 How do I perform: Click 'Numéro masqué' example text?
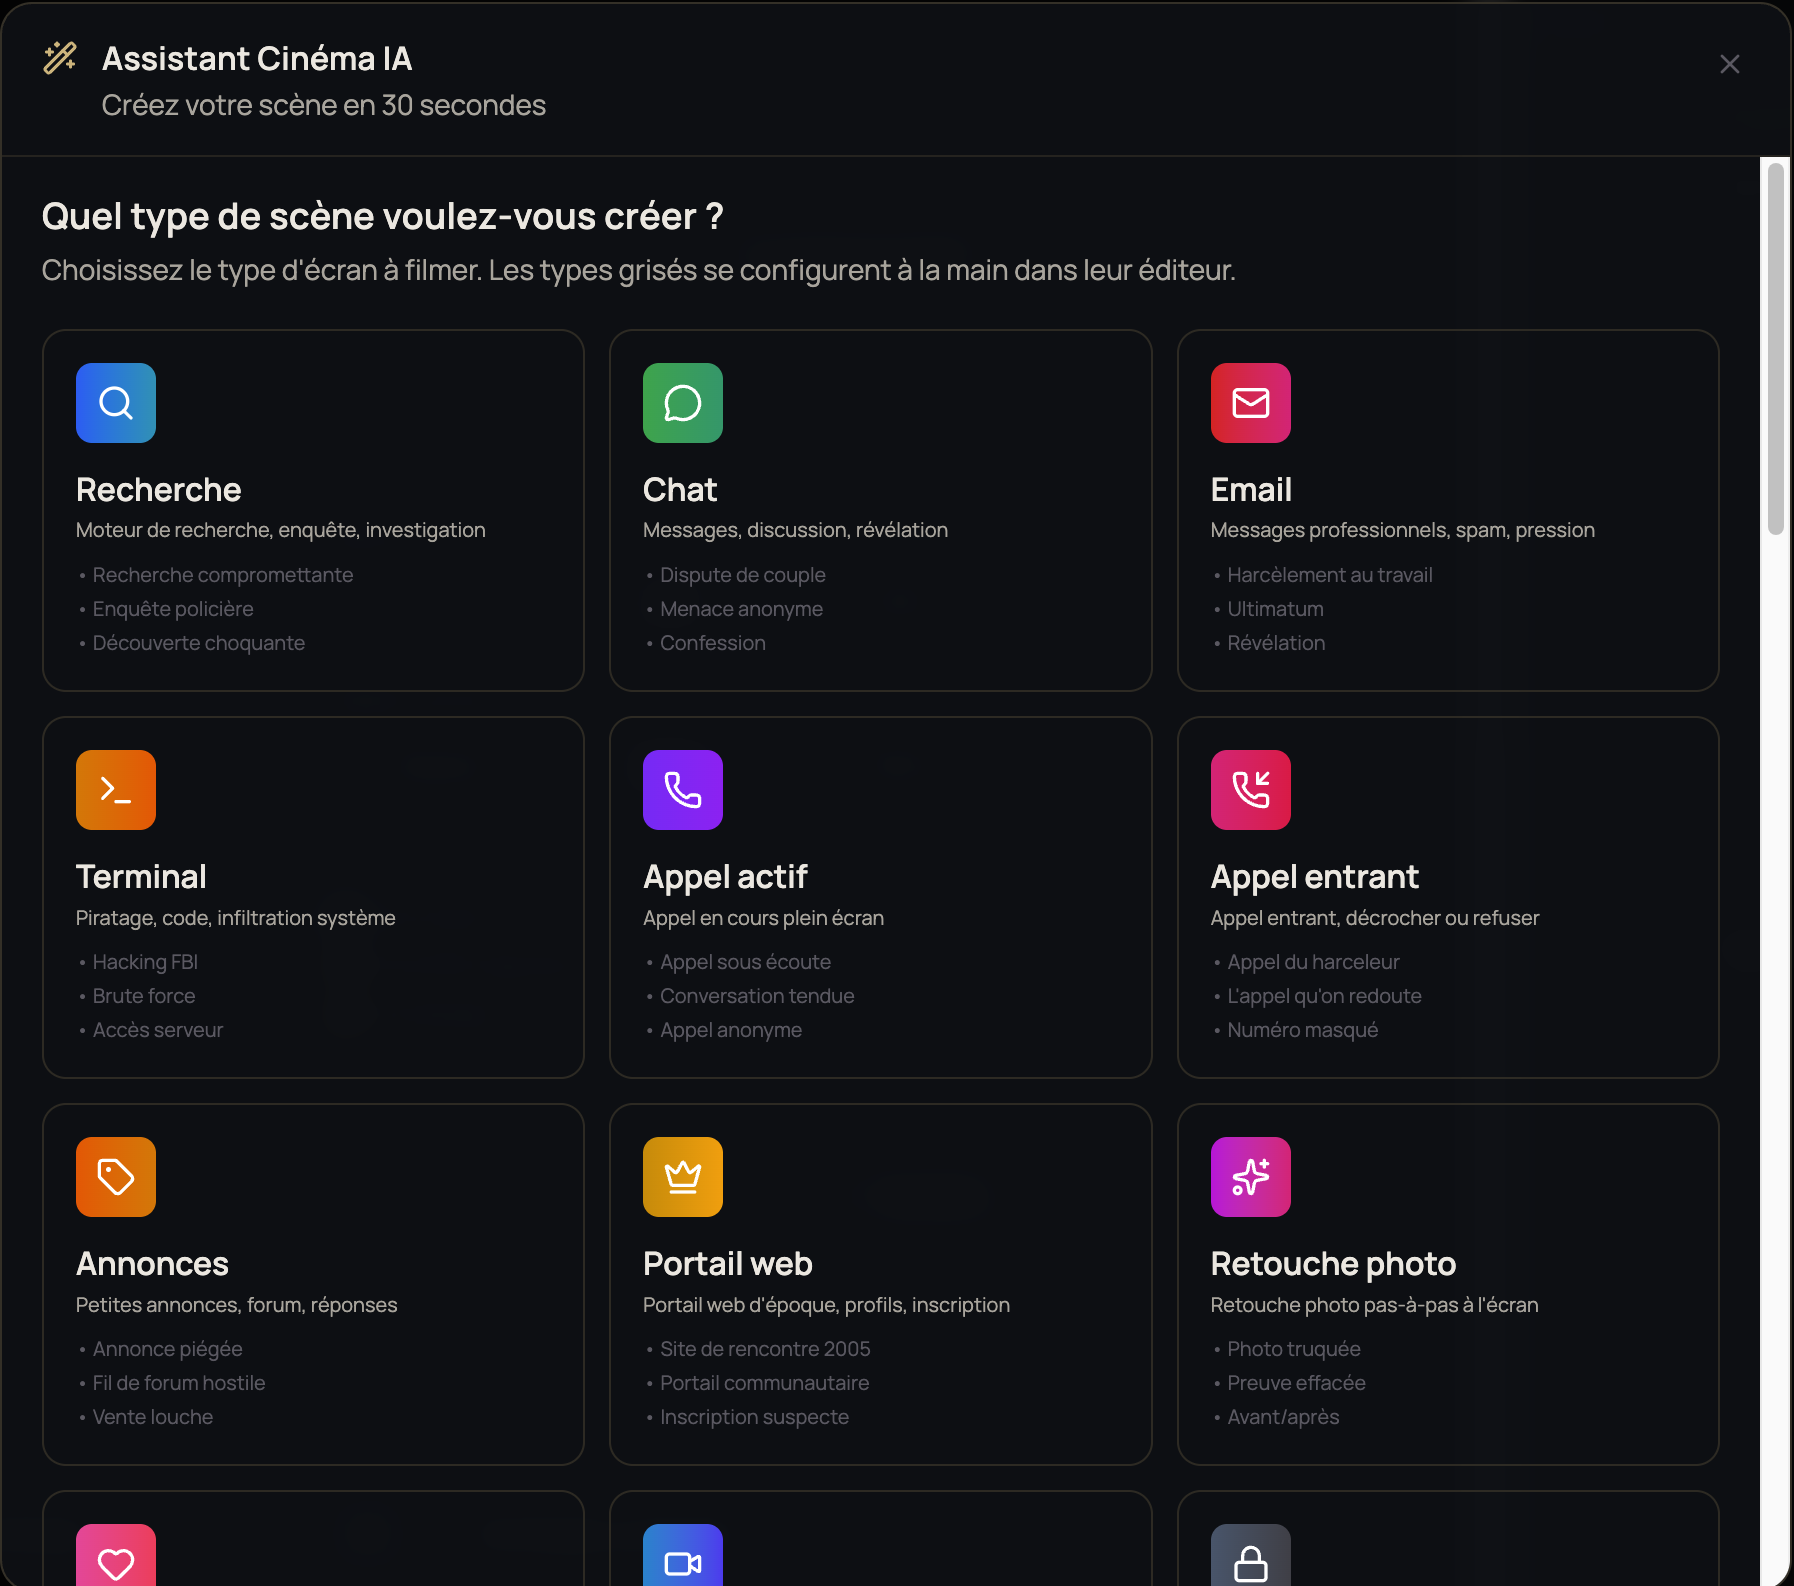pos(1302,1030)
